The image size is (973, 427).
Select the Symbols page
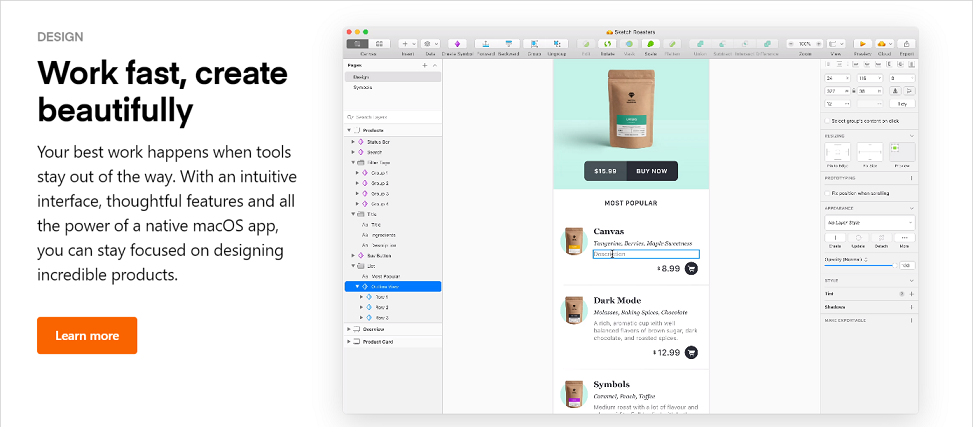(x=362, y=88)
